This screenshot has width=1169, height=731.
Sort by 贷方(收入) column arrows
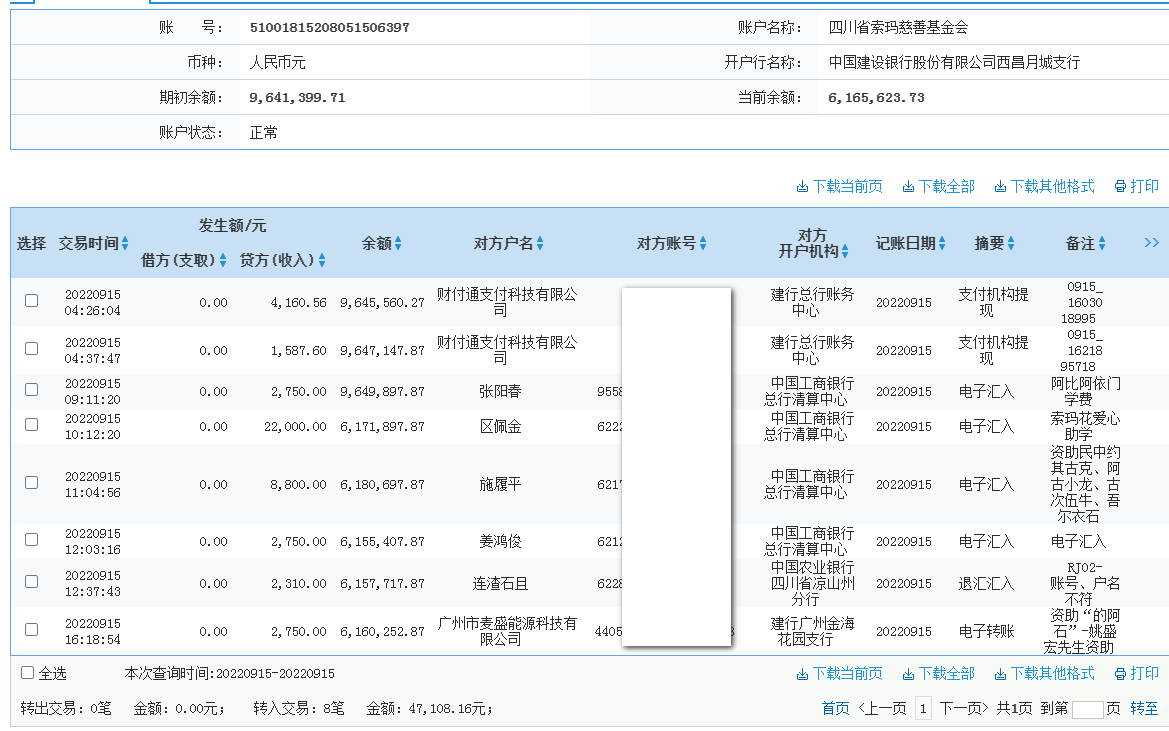tap(322, 260)
